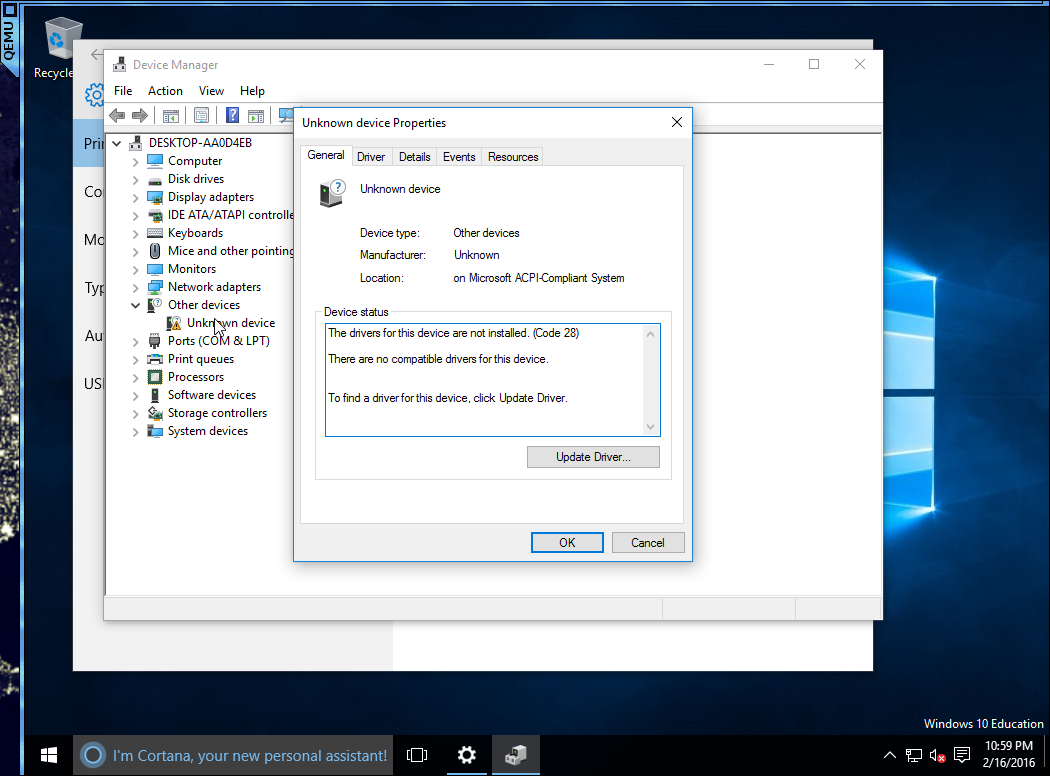Screen dimensions: 1050x776
Task: Expand the Print queues node
Action: click(135, 360)
